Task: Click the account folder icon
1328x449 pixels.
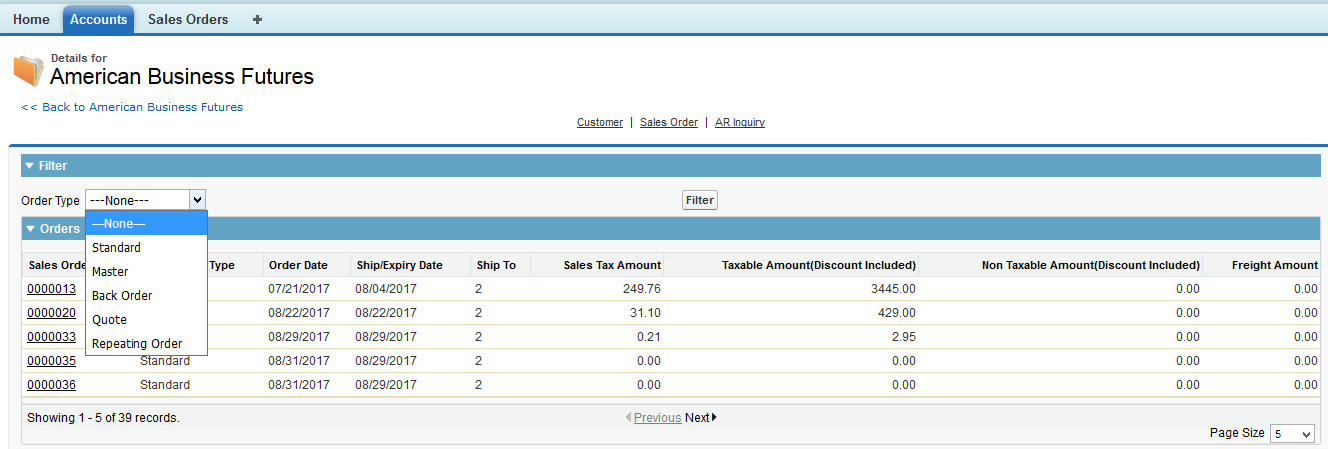Action: pyautogui.click(x=28, y=71)
